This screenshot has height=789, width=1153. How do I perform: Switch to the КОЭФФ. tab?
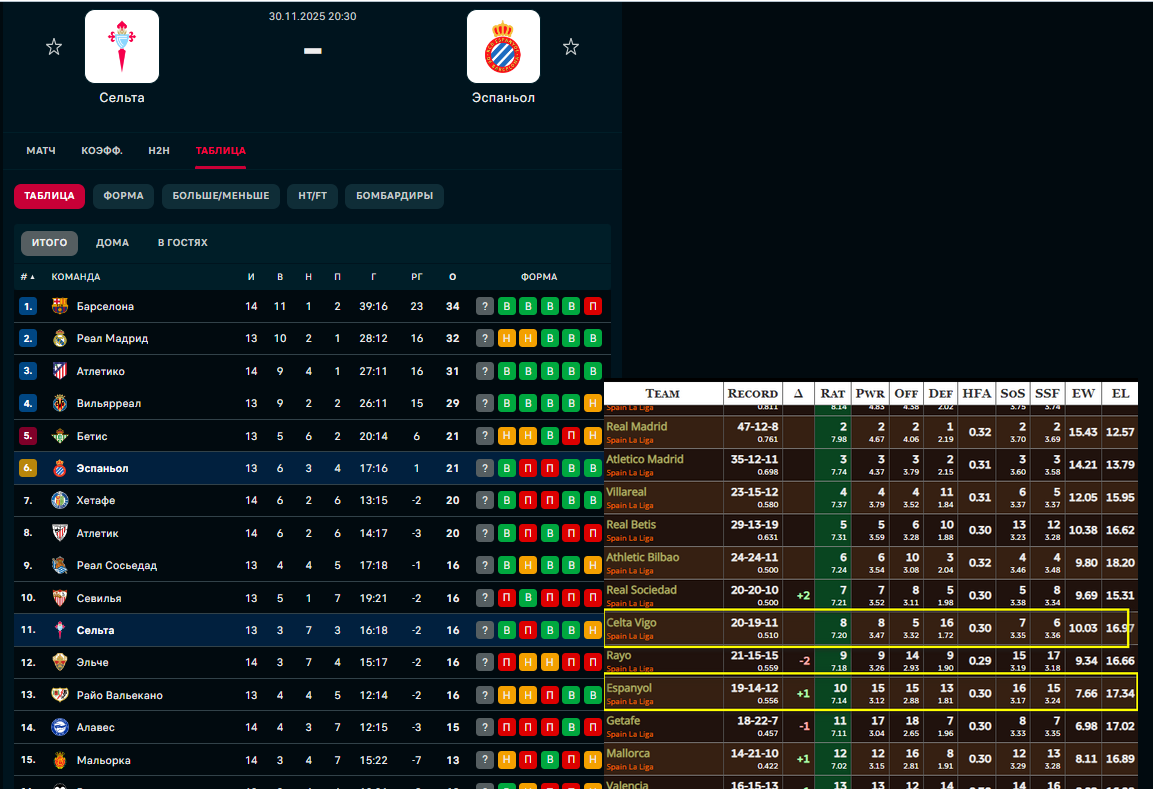pyautogui.click(x=102, y=151)
